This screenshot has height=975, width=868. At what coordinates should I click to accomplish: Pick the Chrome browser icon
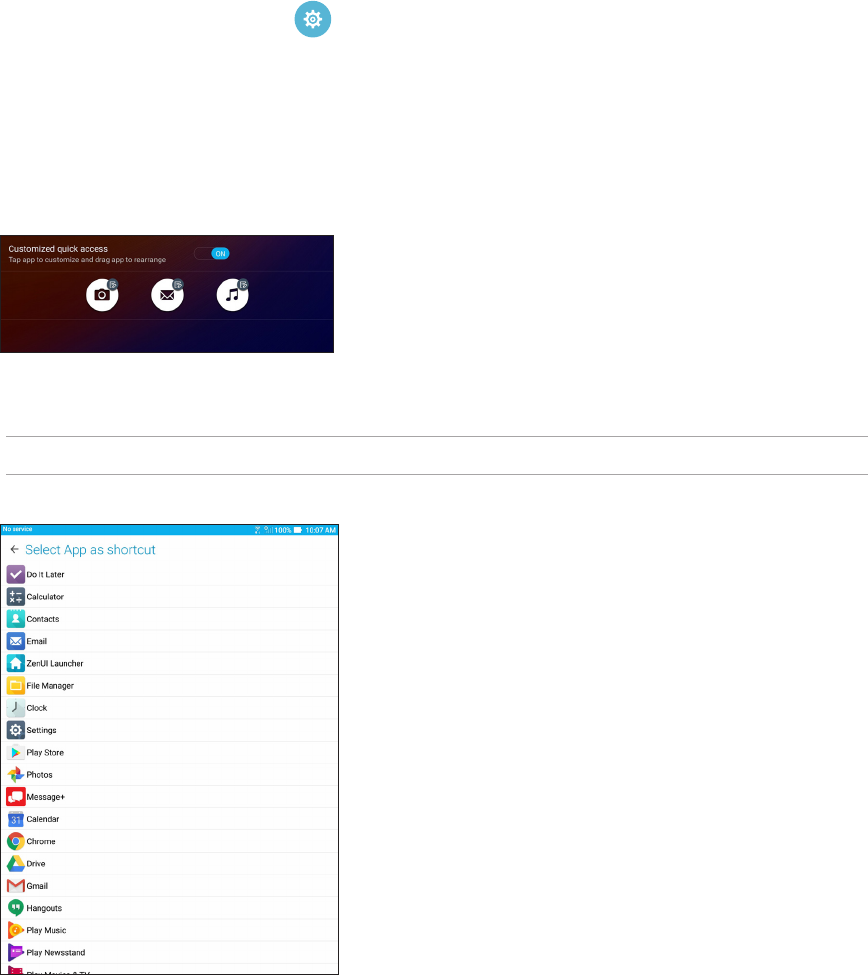point(16,841)
